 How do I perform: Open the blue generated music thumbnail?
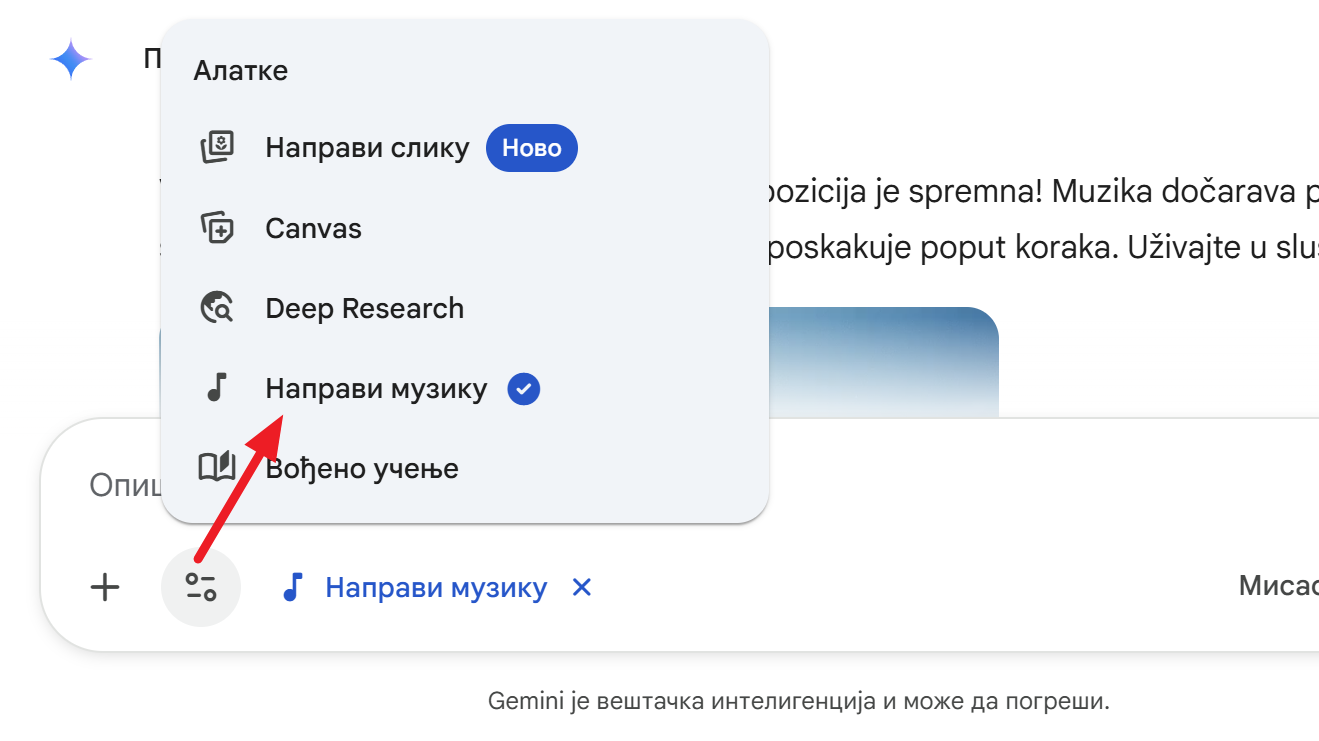(x=883, y=362)
